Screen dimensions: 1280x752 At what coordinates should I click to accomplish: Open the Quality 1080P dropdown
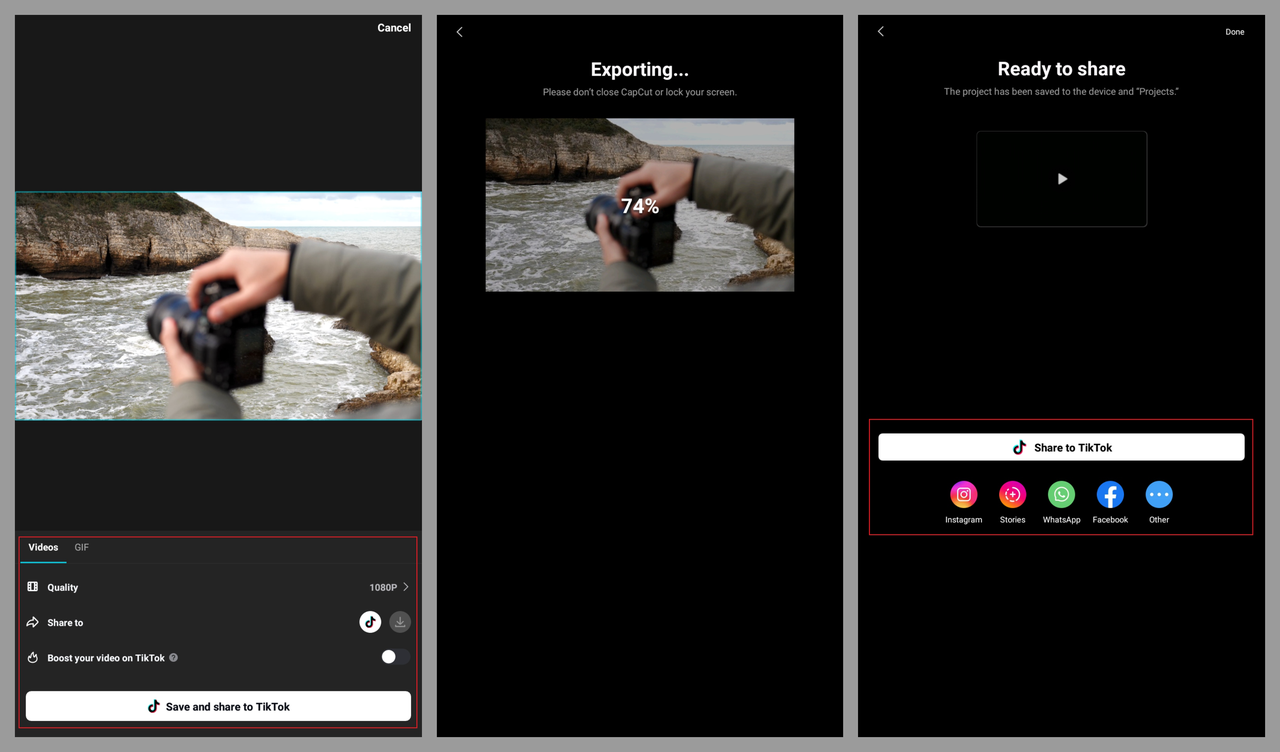click(389, 587)
